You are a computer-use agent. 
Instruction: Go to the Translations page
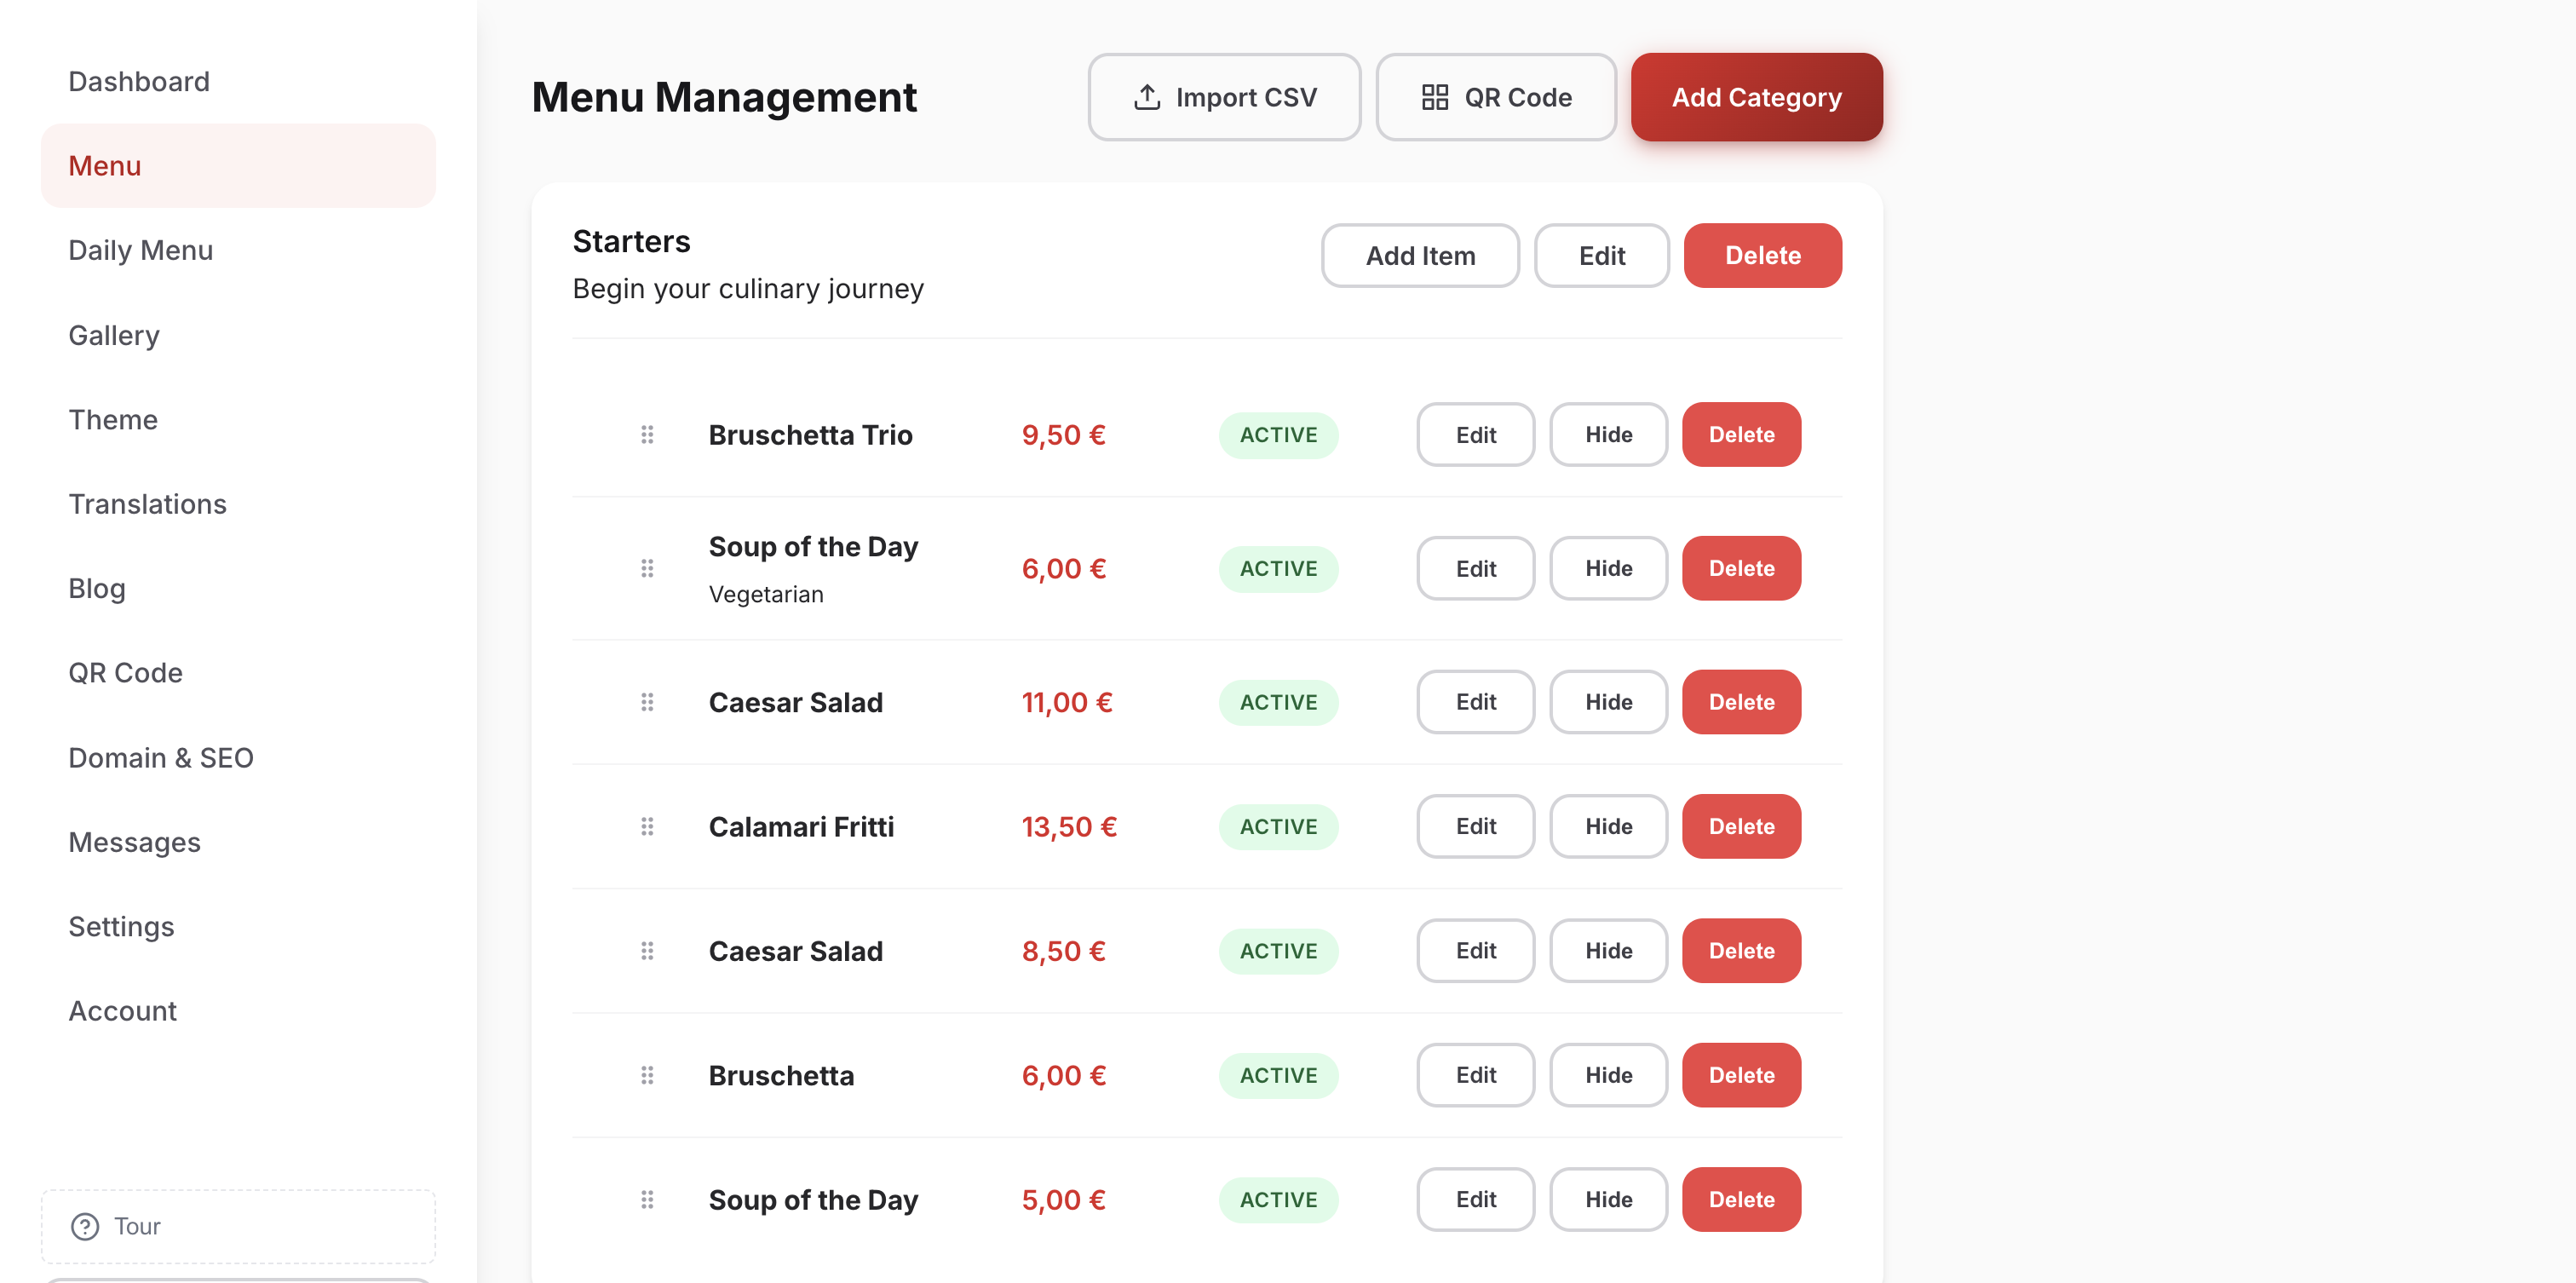click(148, 504)
